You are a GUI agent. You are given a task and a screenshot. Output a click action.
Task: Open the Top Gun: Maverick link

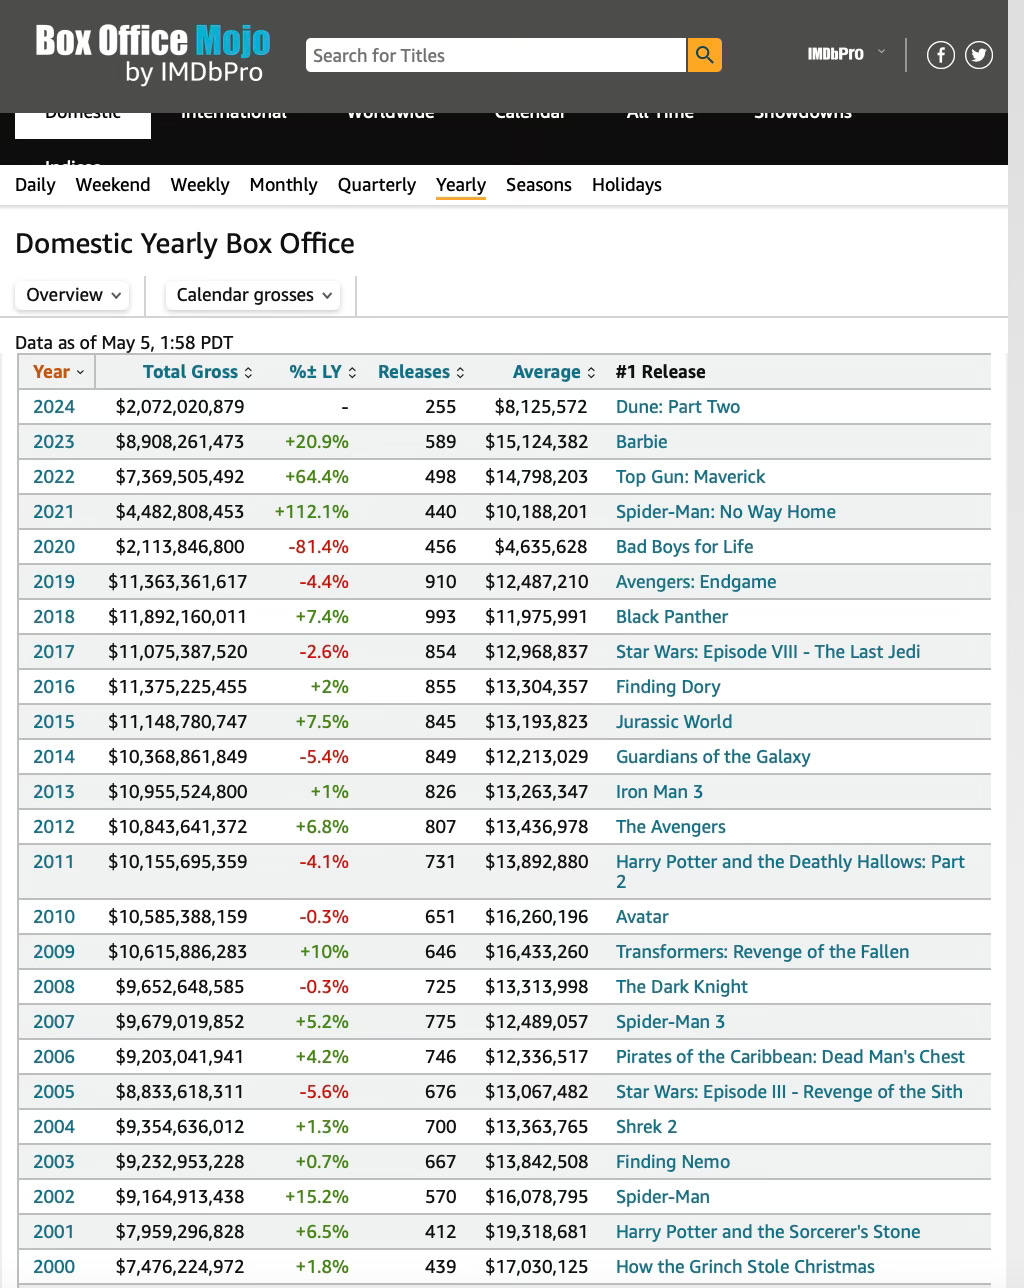tap(691, 477)
